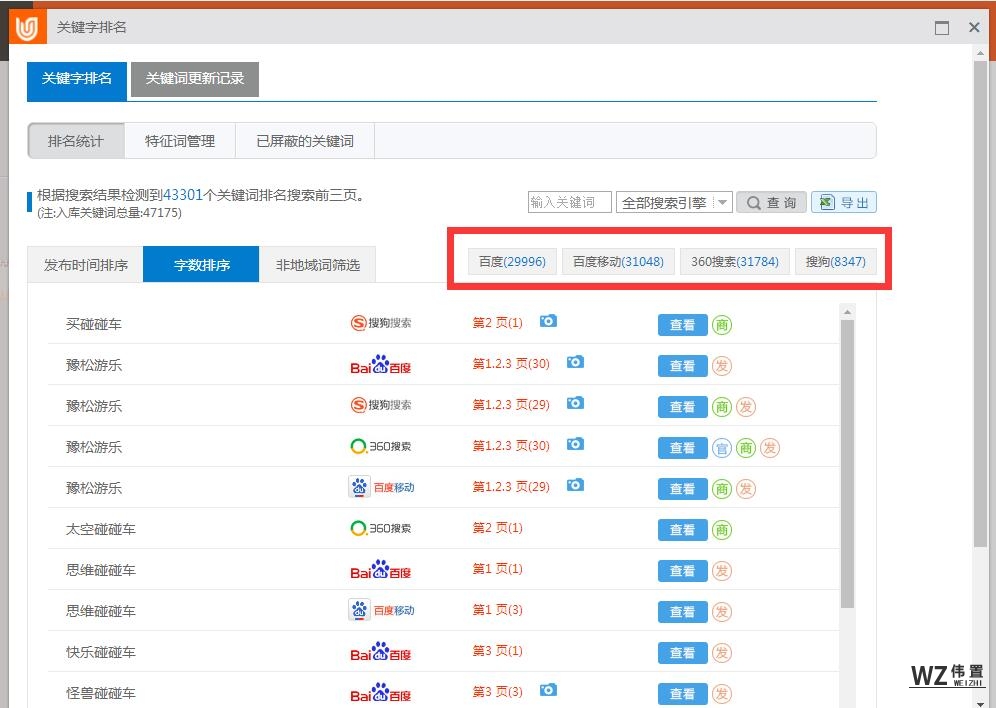Sort by 发布时间排序

[x=86, y=265]
